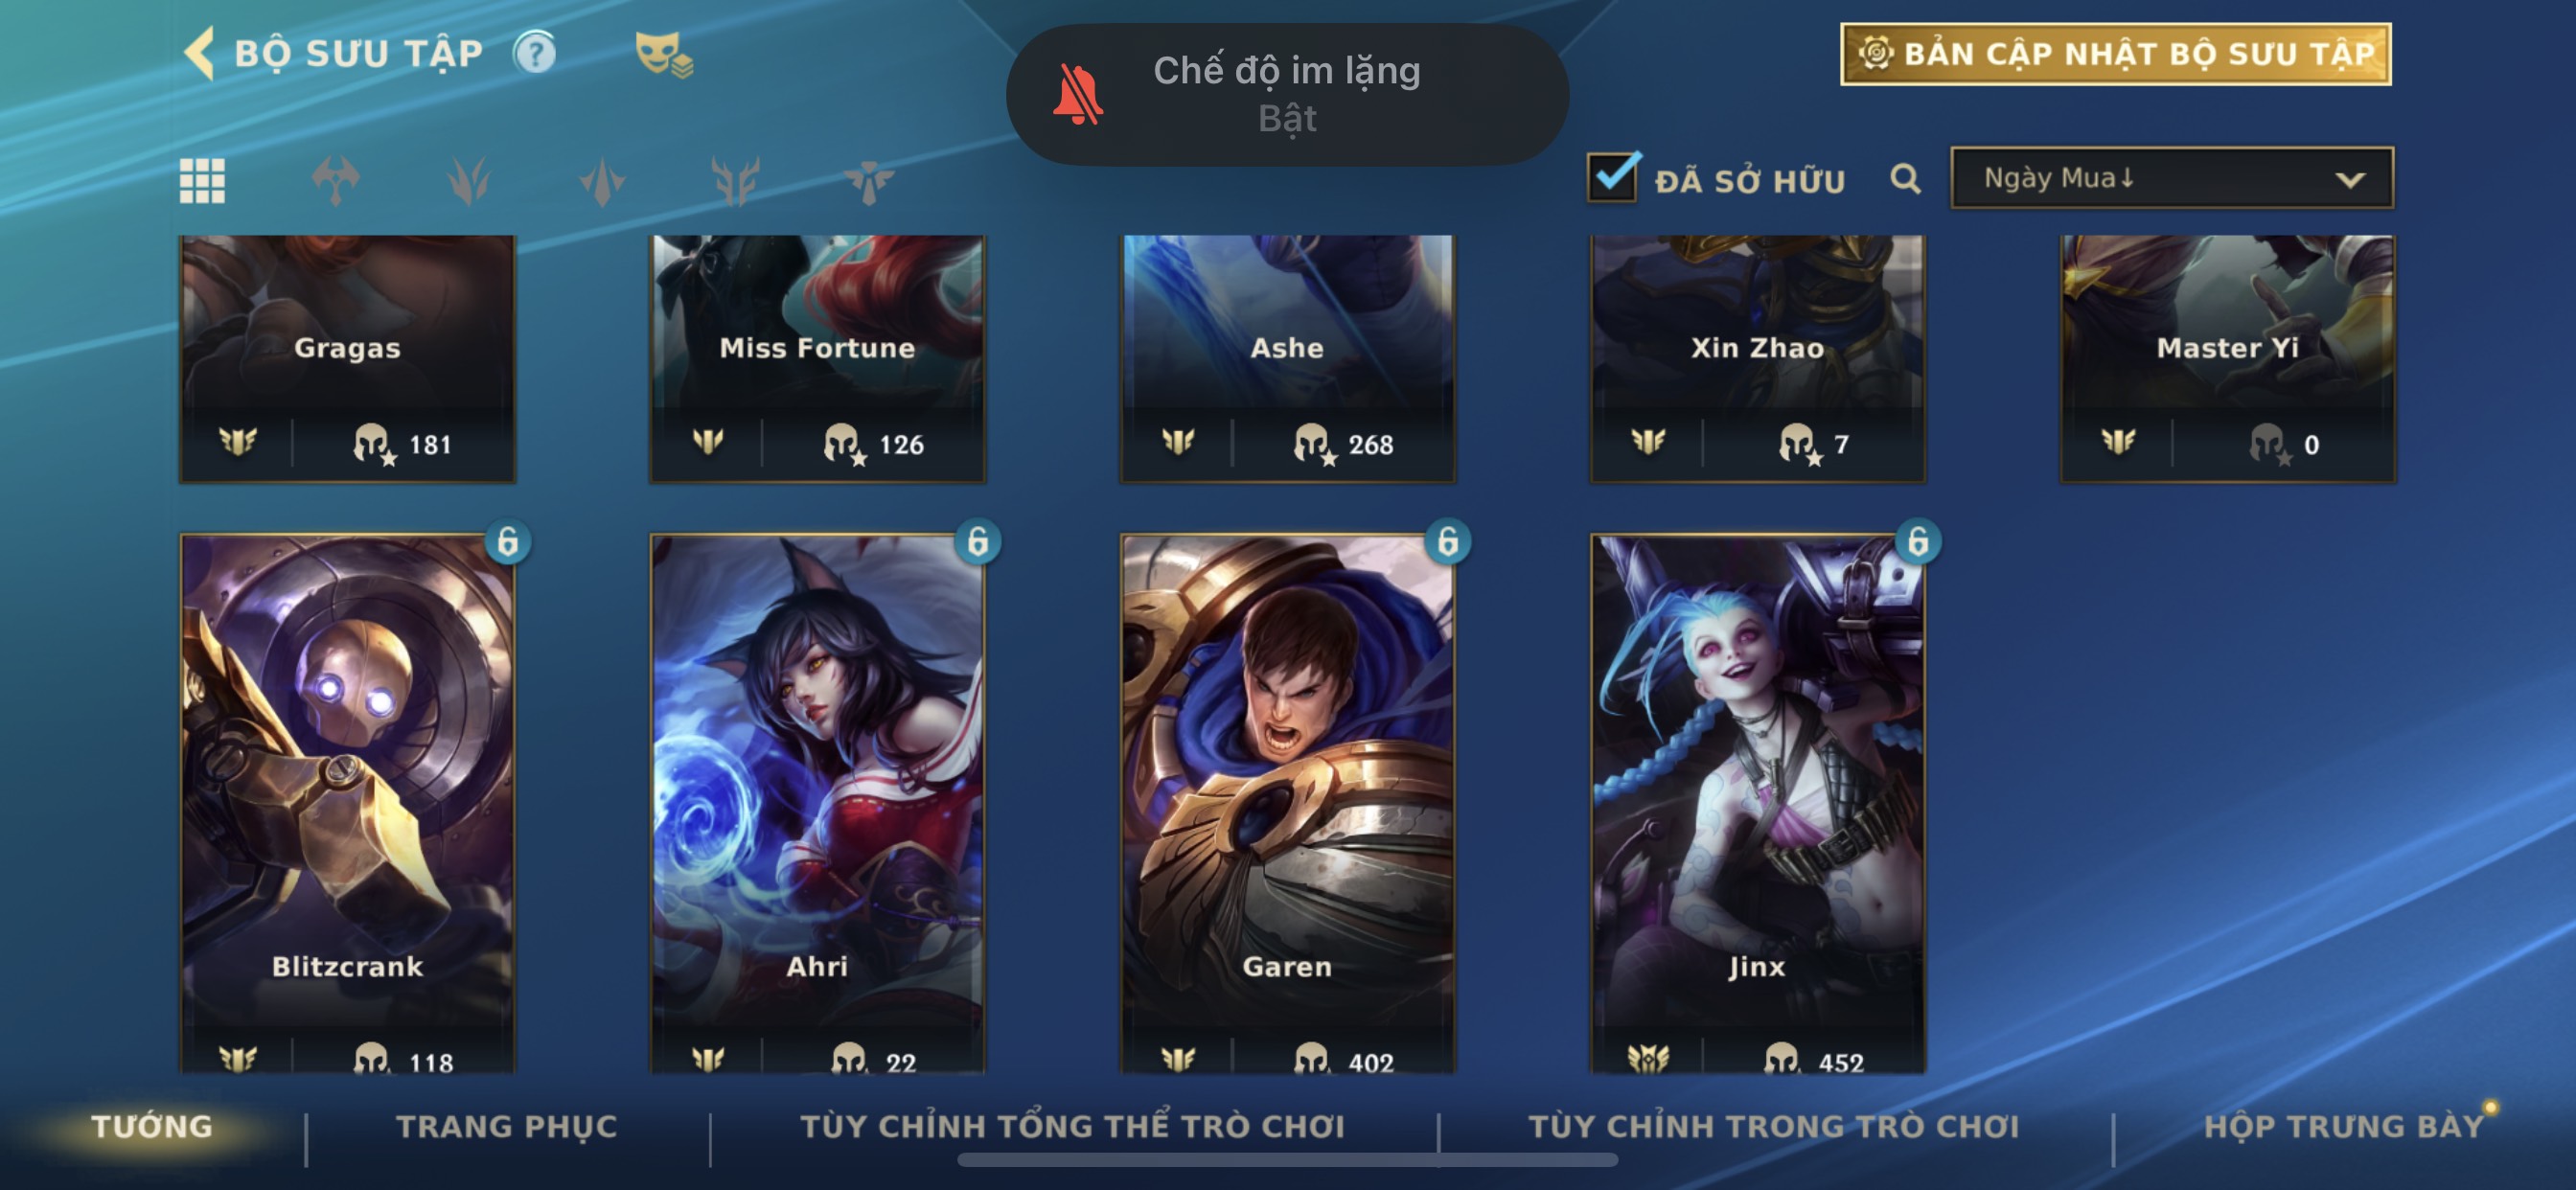
Task: Toggle the Chế độ im lặng banner
Action: [x=1287, y=94]
